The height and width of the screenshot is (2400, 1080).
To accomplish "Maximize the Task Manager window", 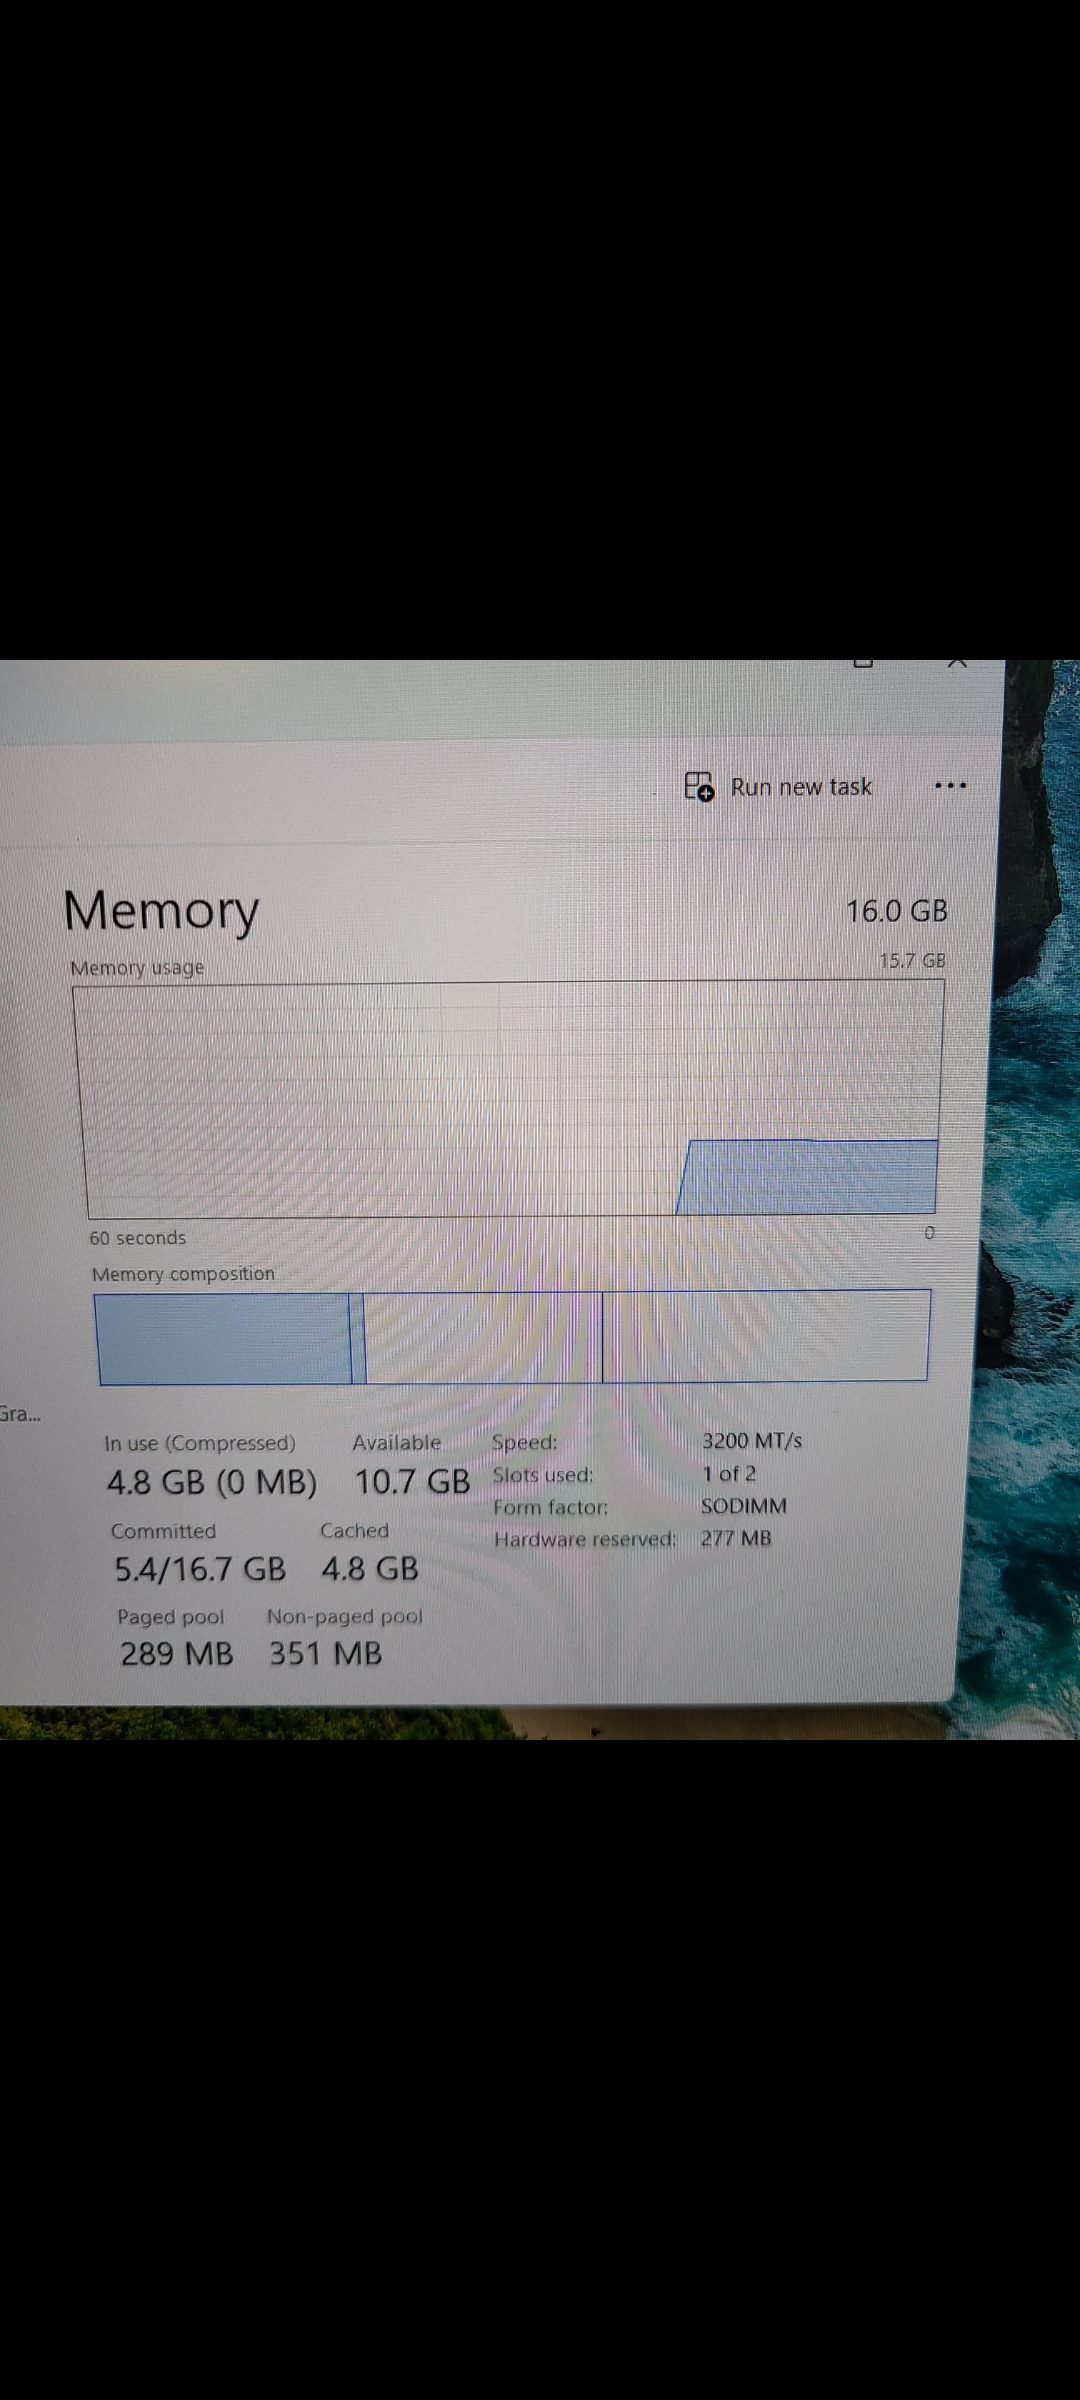I will tap(864, 663).
